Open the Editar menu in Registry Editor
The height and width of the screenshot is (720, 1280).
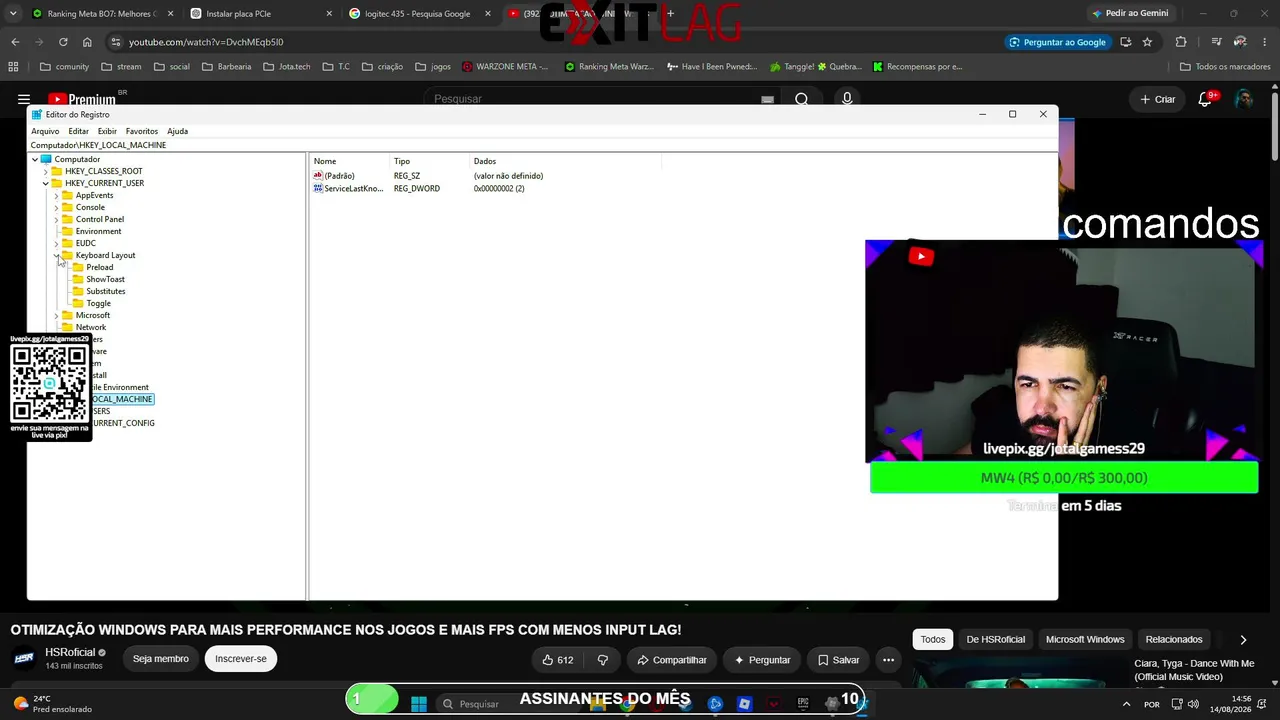point(78,131)
